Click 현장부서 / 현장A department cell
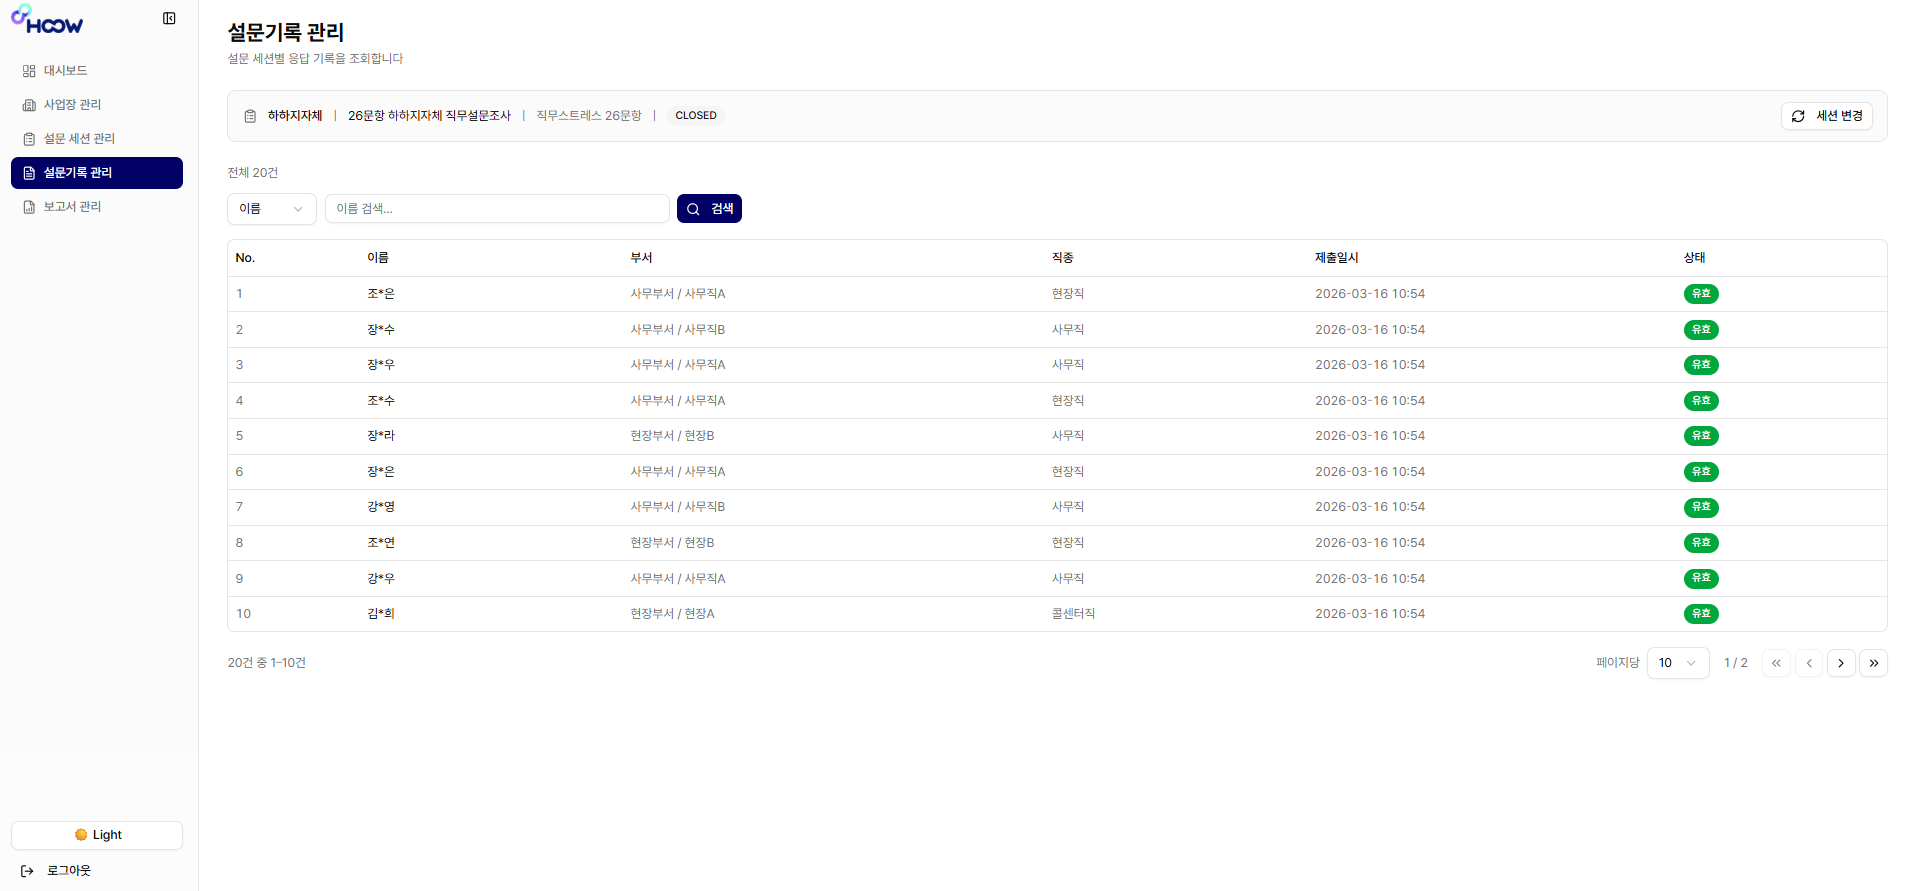Image resolution: width=1913 pixels, height=891 pixels. pos(672,614)
